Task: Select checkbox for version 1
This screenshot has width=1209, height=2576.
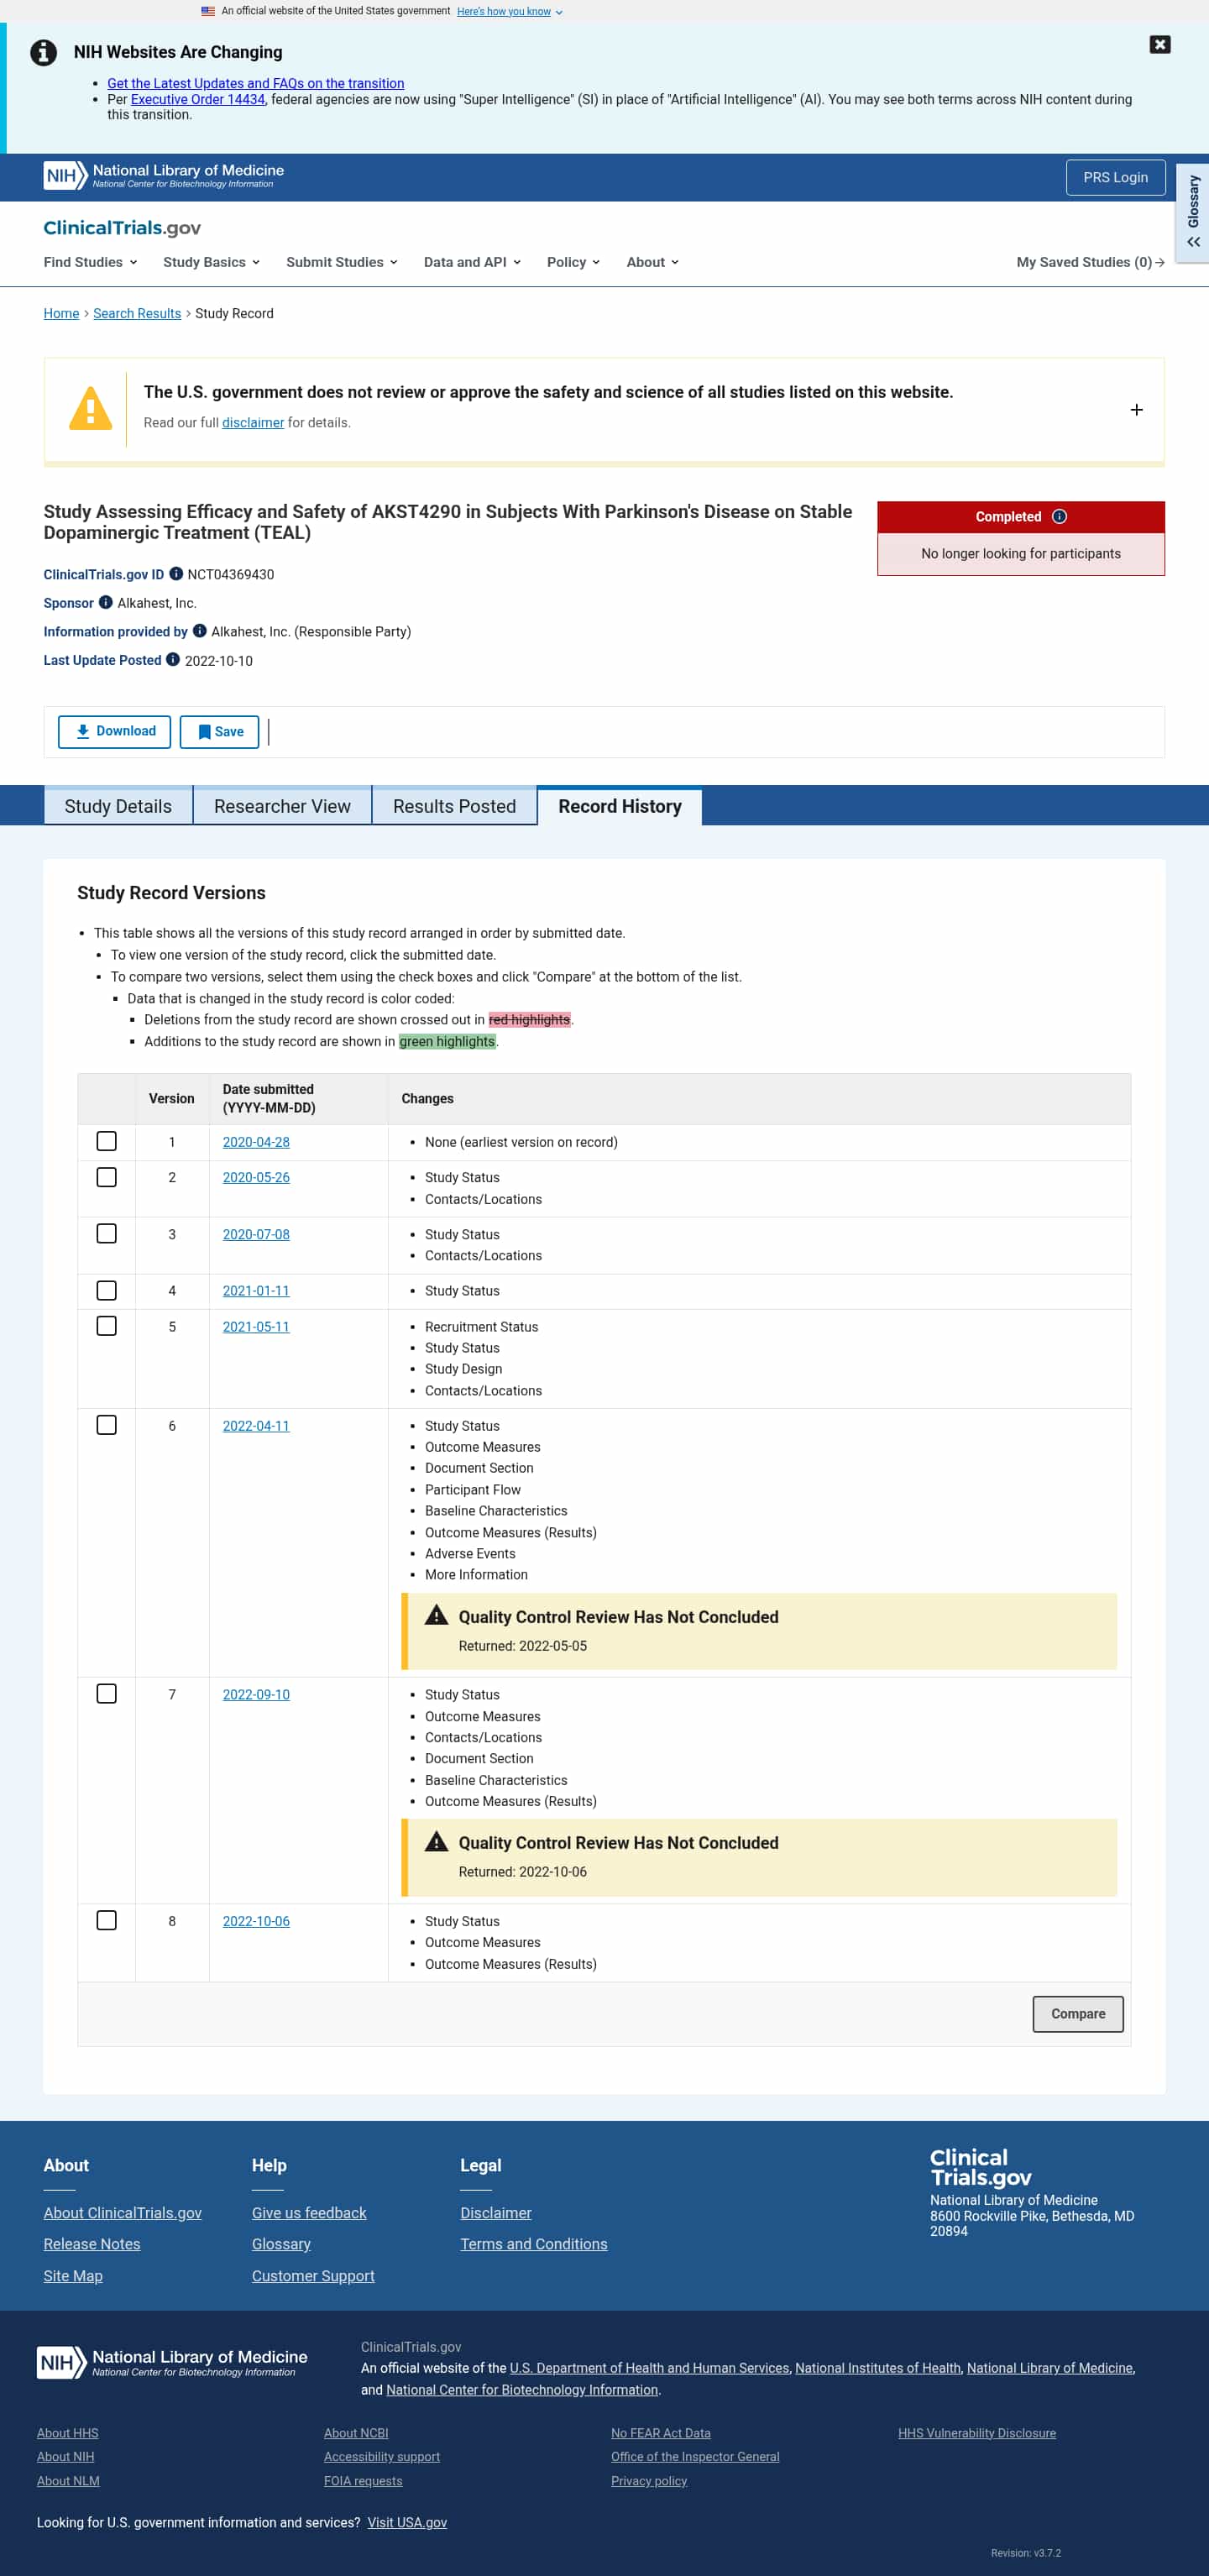Action: click(106, 1141)
